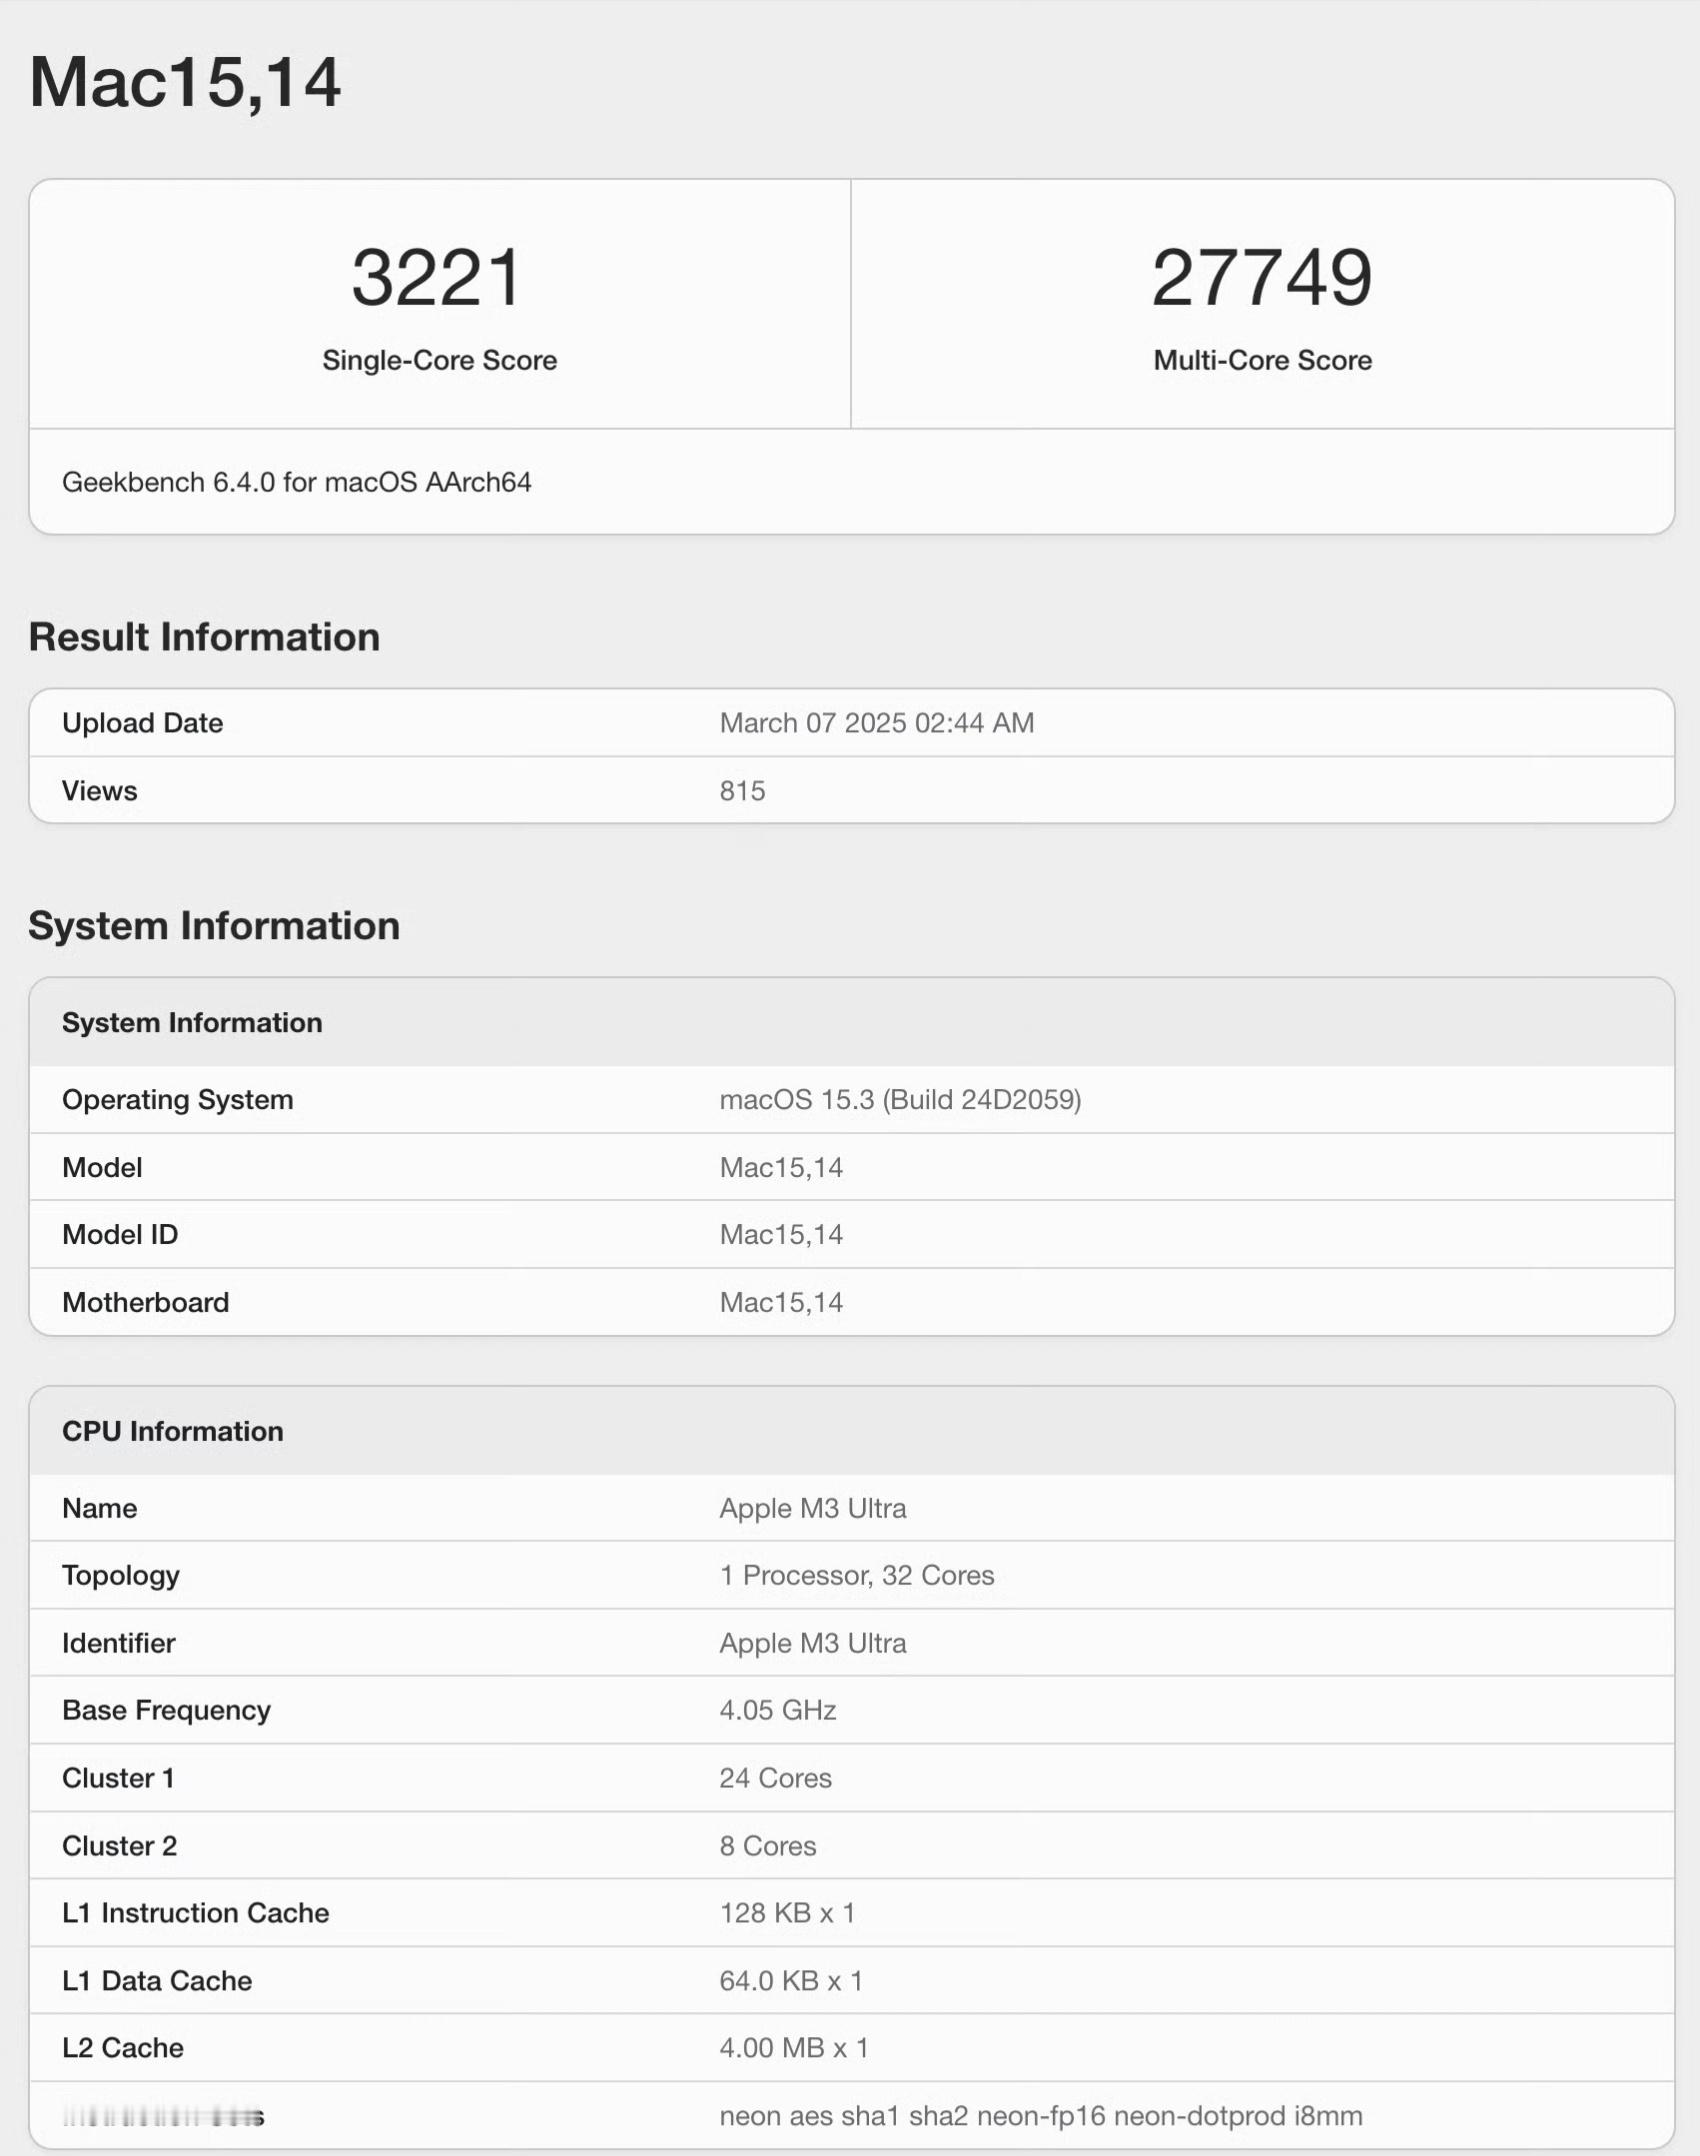Click the Views row label
This screenshot has height=2156, width=1700.
[x=99, y=791]
